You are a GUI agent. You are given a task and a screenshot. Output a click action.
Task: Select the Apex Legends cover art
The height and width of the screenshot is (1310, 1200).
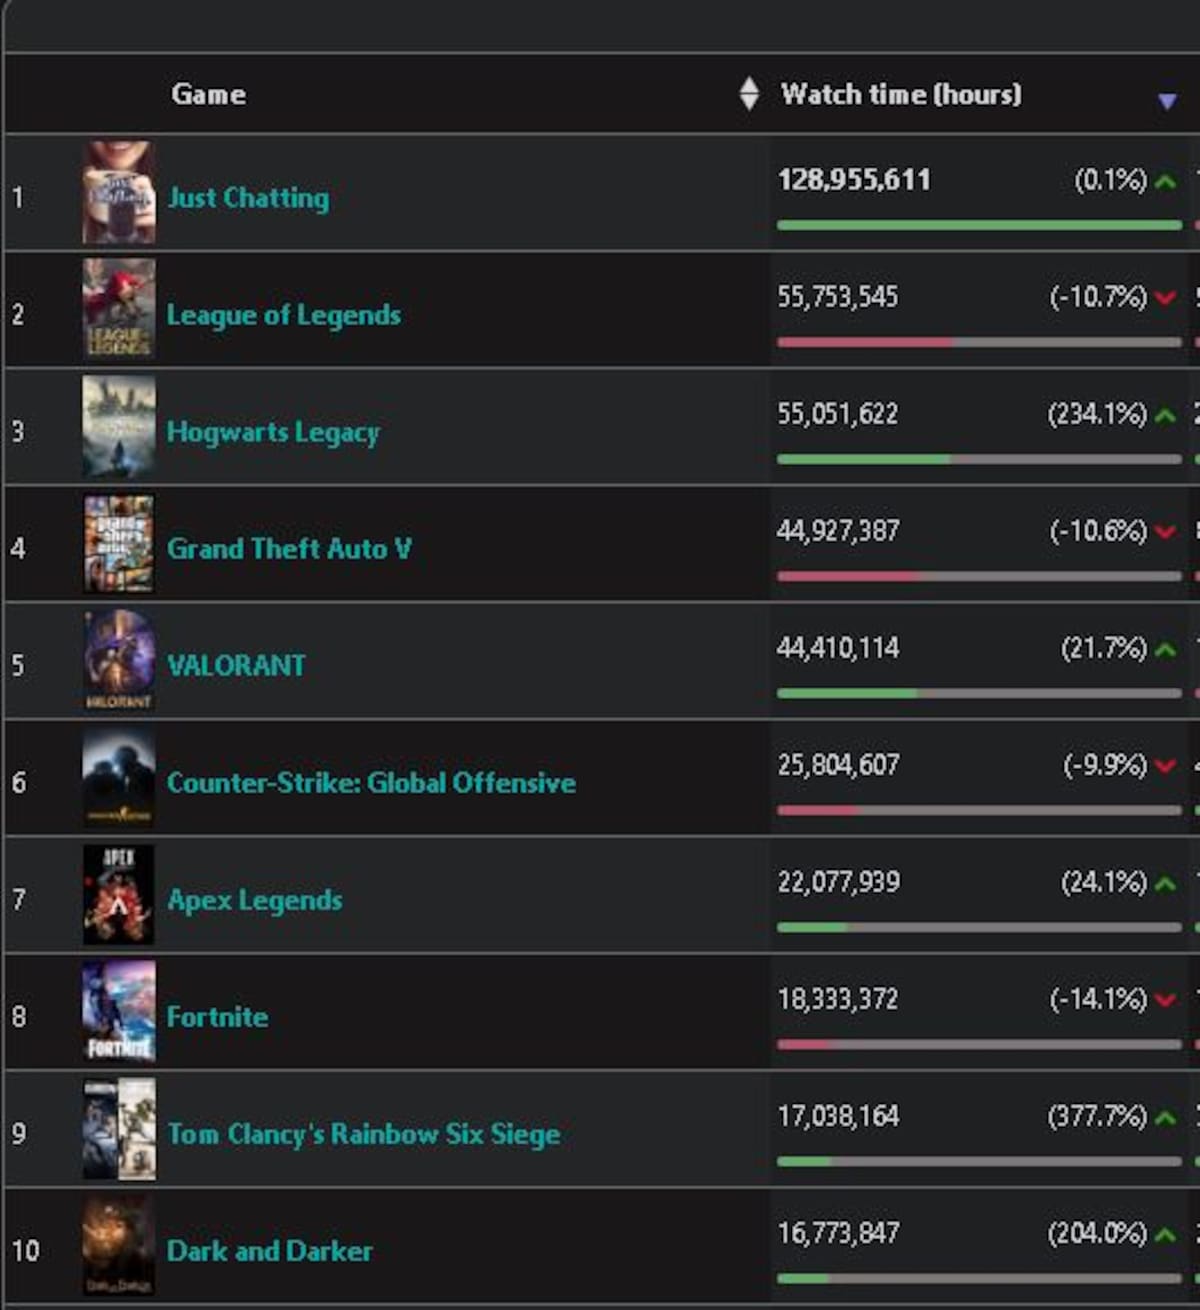(119, 895)
